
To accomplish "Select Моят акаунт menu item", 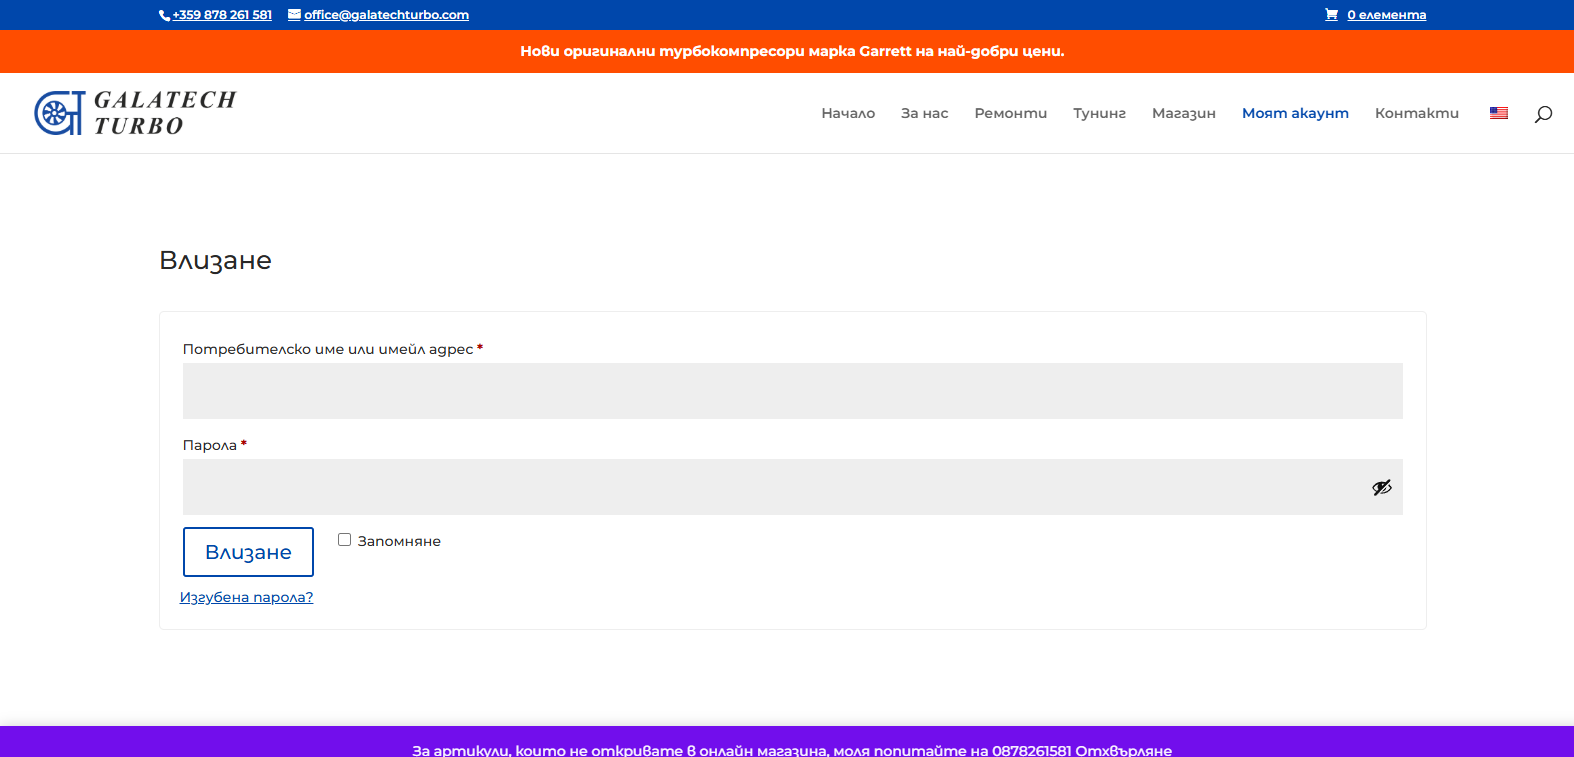I will click(x=1295, y=113).
